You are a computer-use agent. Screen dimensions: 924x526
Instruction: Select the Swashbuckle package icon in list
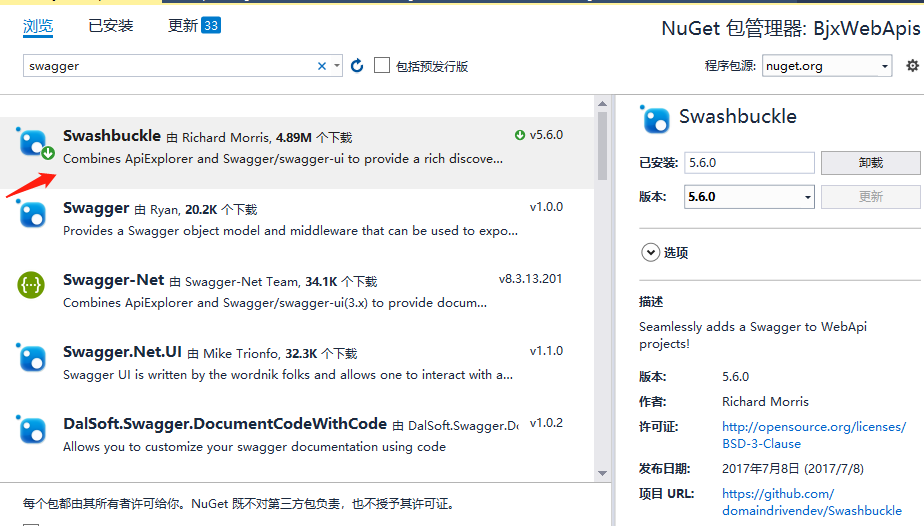[x=34, y=143]
